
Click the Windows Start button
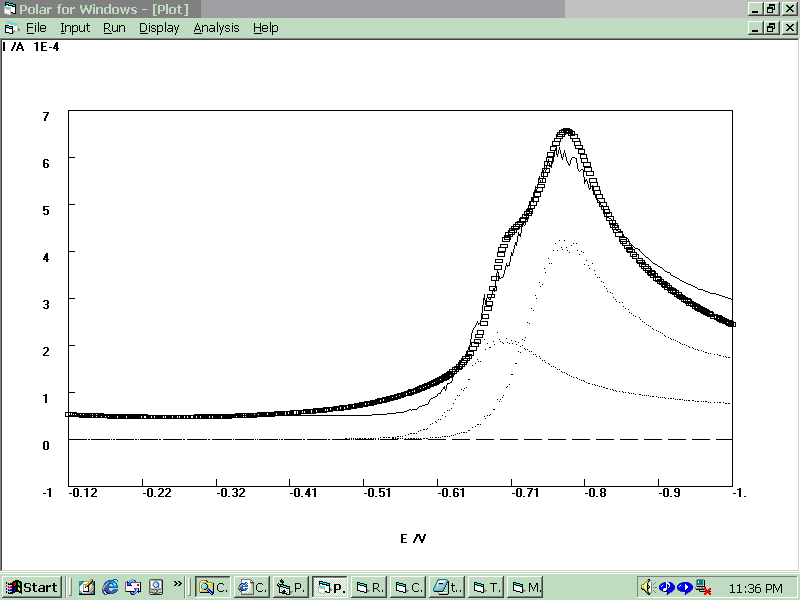pyautogui.click(x=32, y=587)
